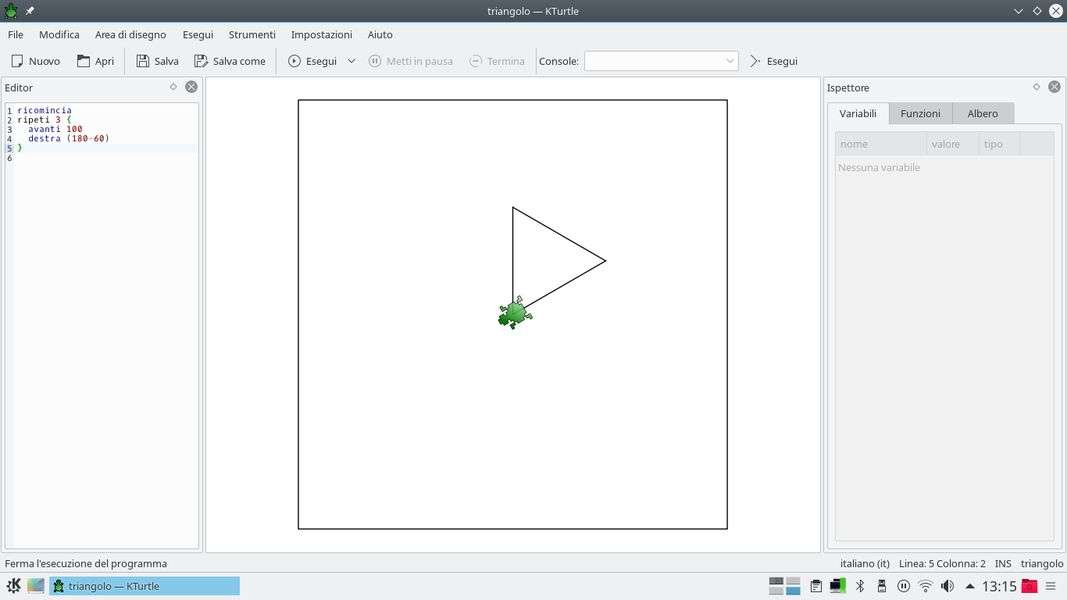Detach the Ispettore panel with diamond icon
The width and height of the screenshot is (1067, 600).
1036,87
